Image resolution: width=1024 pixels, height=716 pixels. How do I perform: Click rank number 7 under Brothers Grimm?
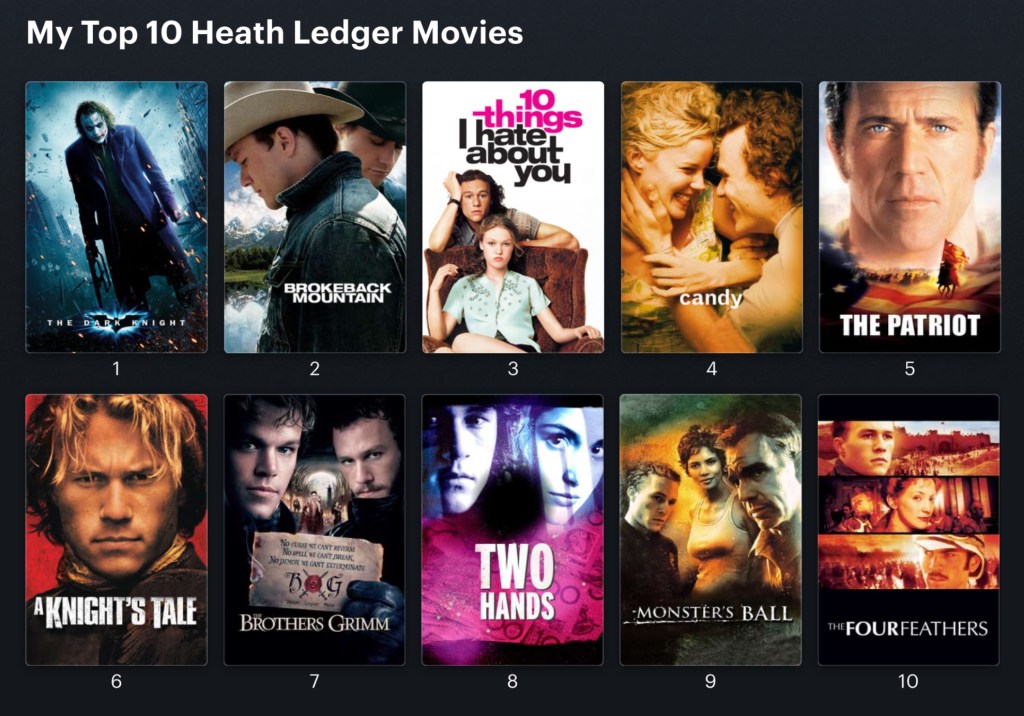pyautogui.click(x=315, y=681)
